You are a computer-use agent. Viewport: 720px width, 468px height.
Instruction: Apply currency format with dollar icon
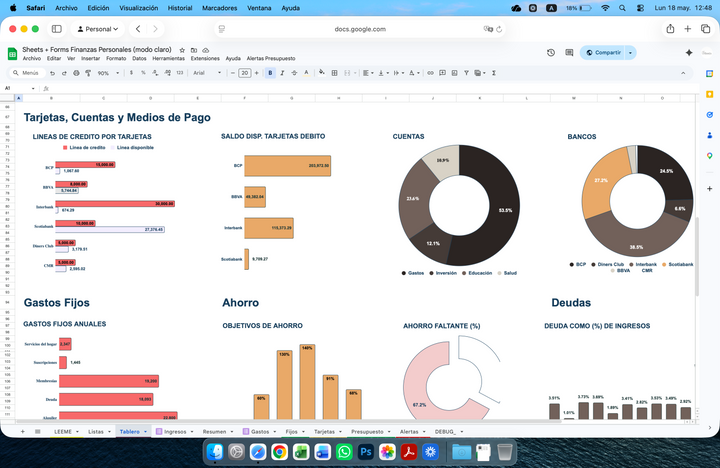131,73
